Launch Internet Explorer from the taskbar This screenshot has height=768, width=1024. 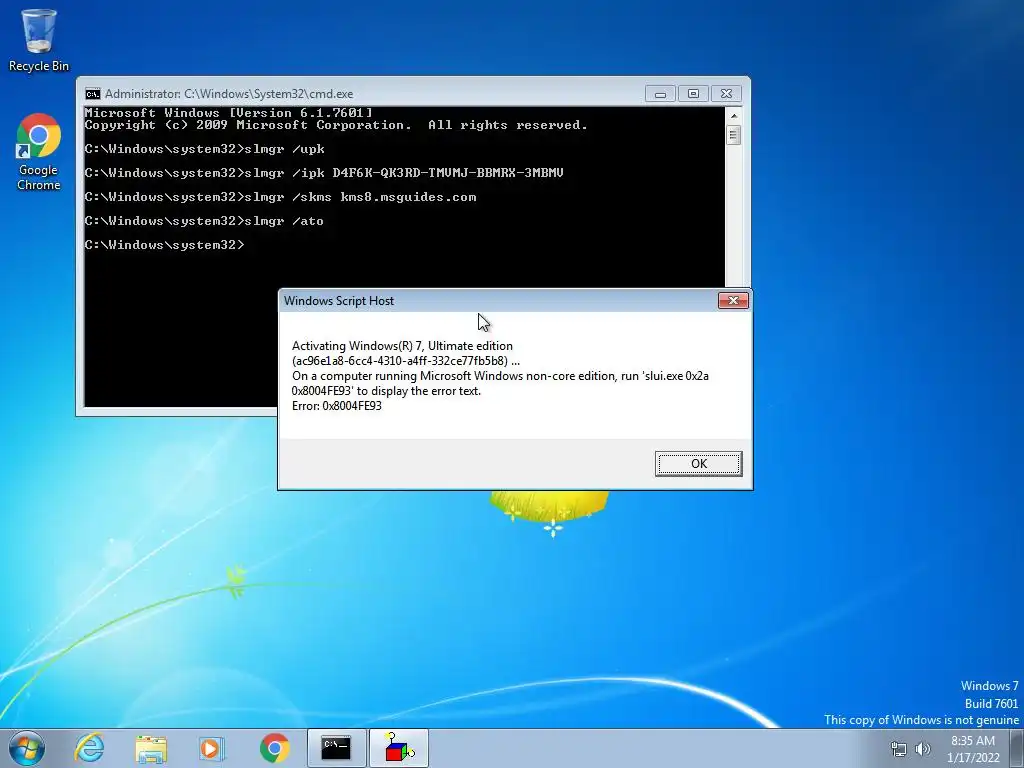point(89,748)
